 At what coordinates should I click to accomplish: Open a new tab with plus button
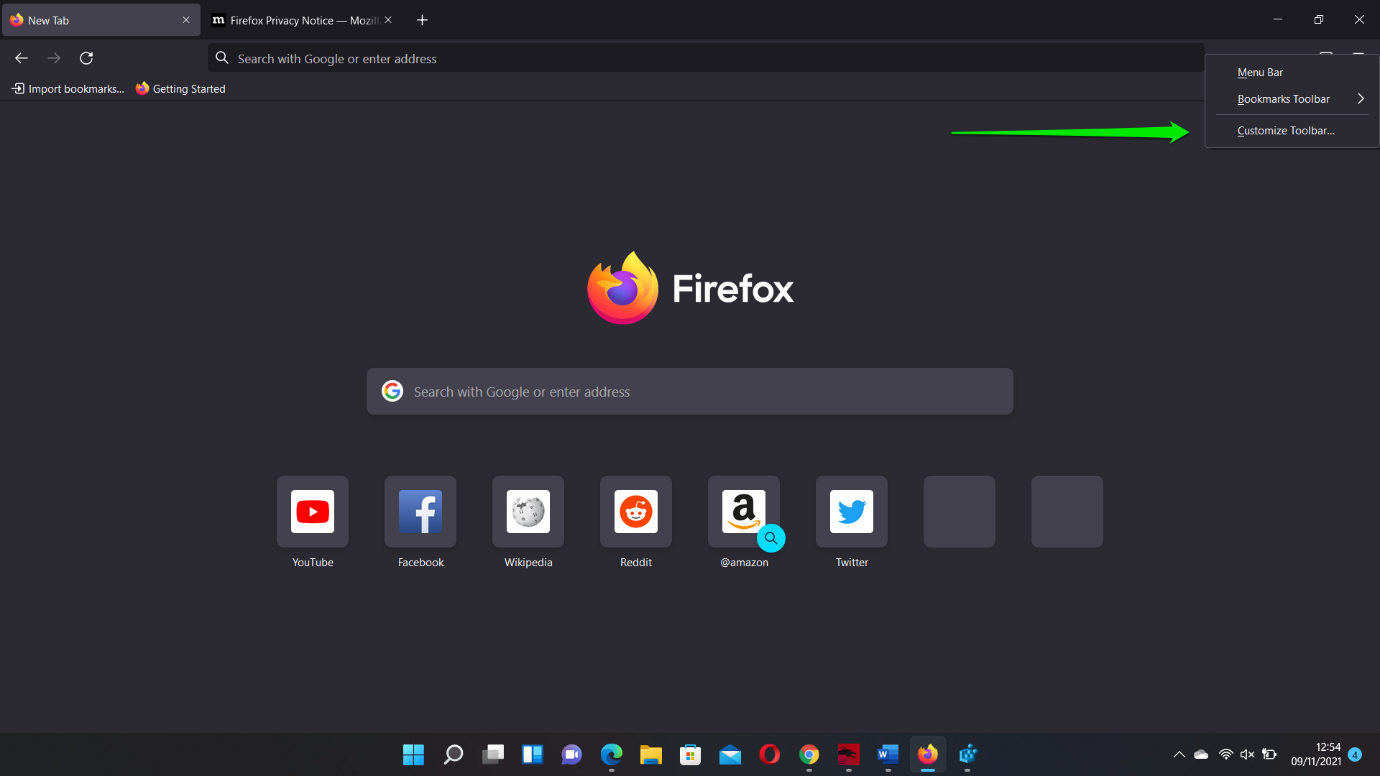[x=422, y=20]
